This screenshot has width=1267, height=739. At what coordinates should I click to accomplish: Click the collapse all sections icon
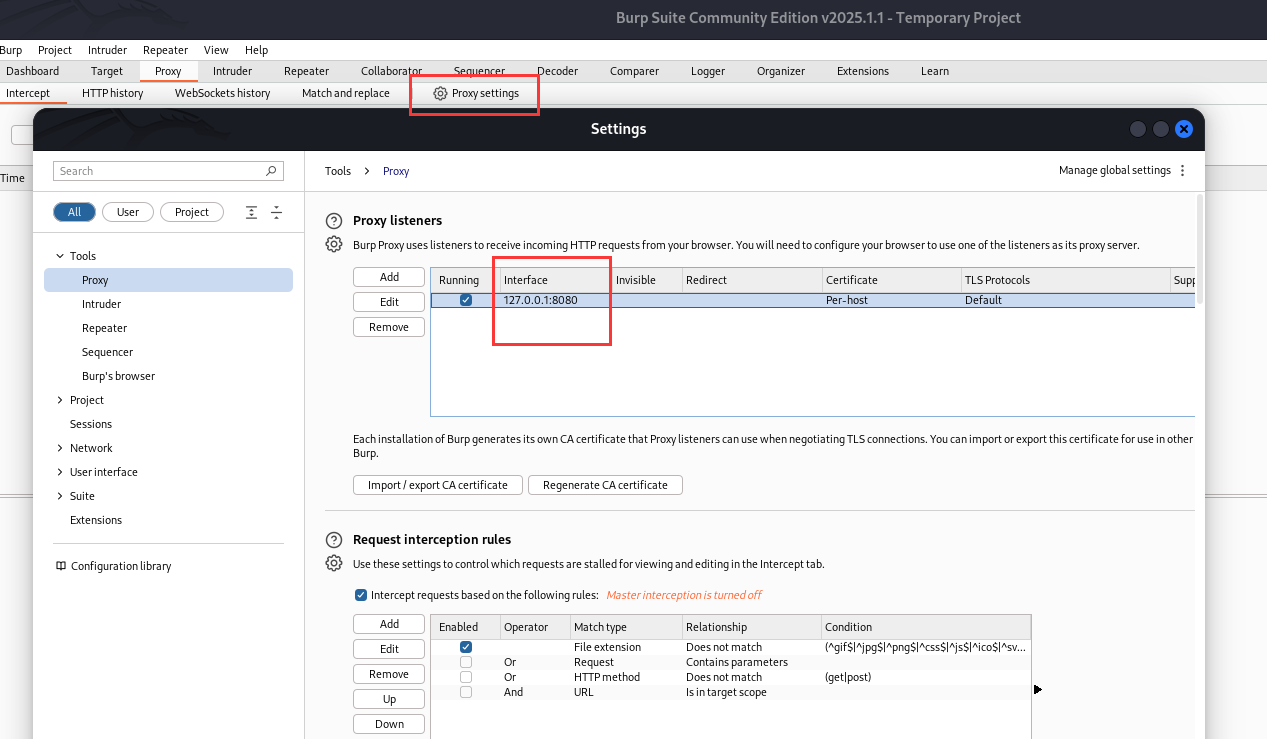tap(277, 212)
